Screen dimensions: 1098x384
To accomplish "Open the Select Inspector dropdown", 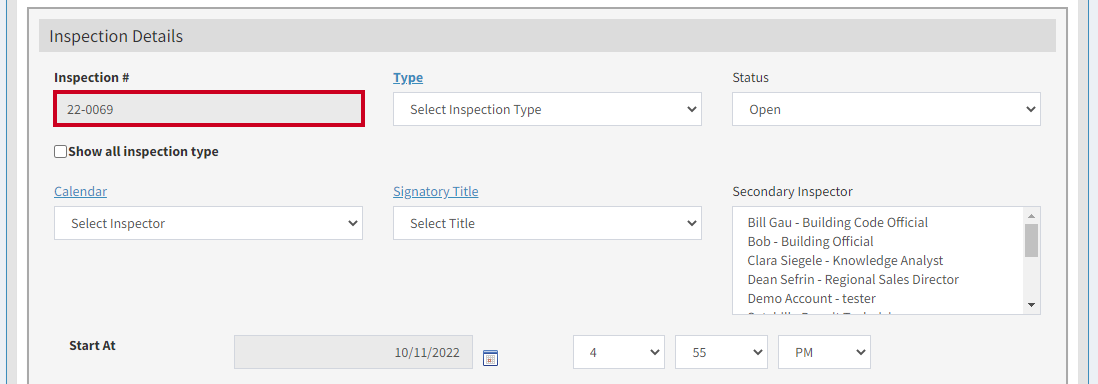I will coord(208,224).
